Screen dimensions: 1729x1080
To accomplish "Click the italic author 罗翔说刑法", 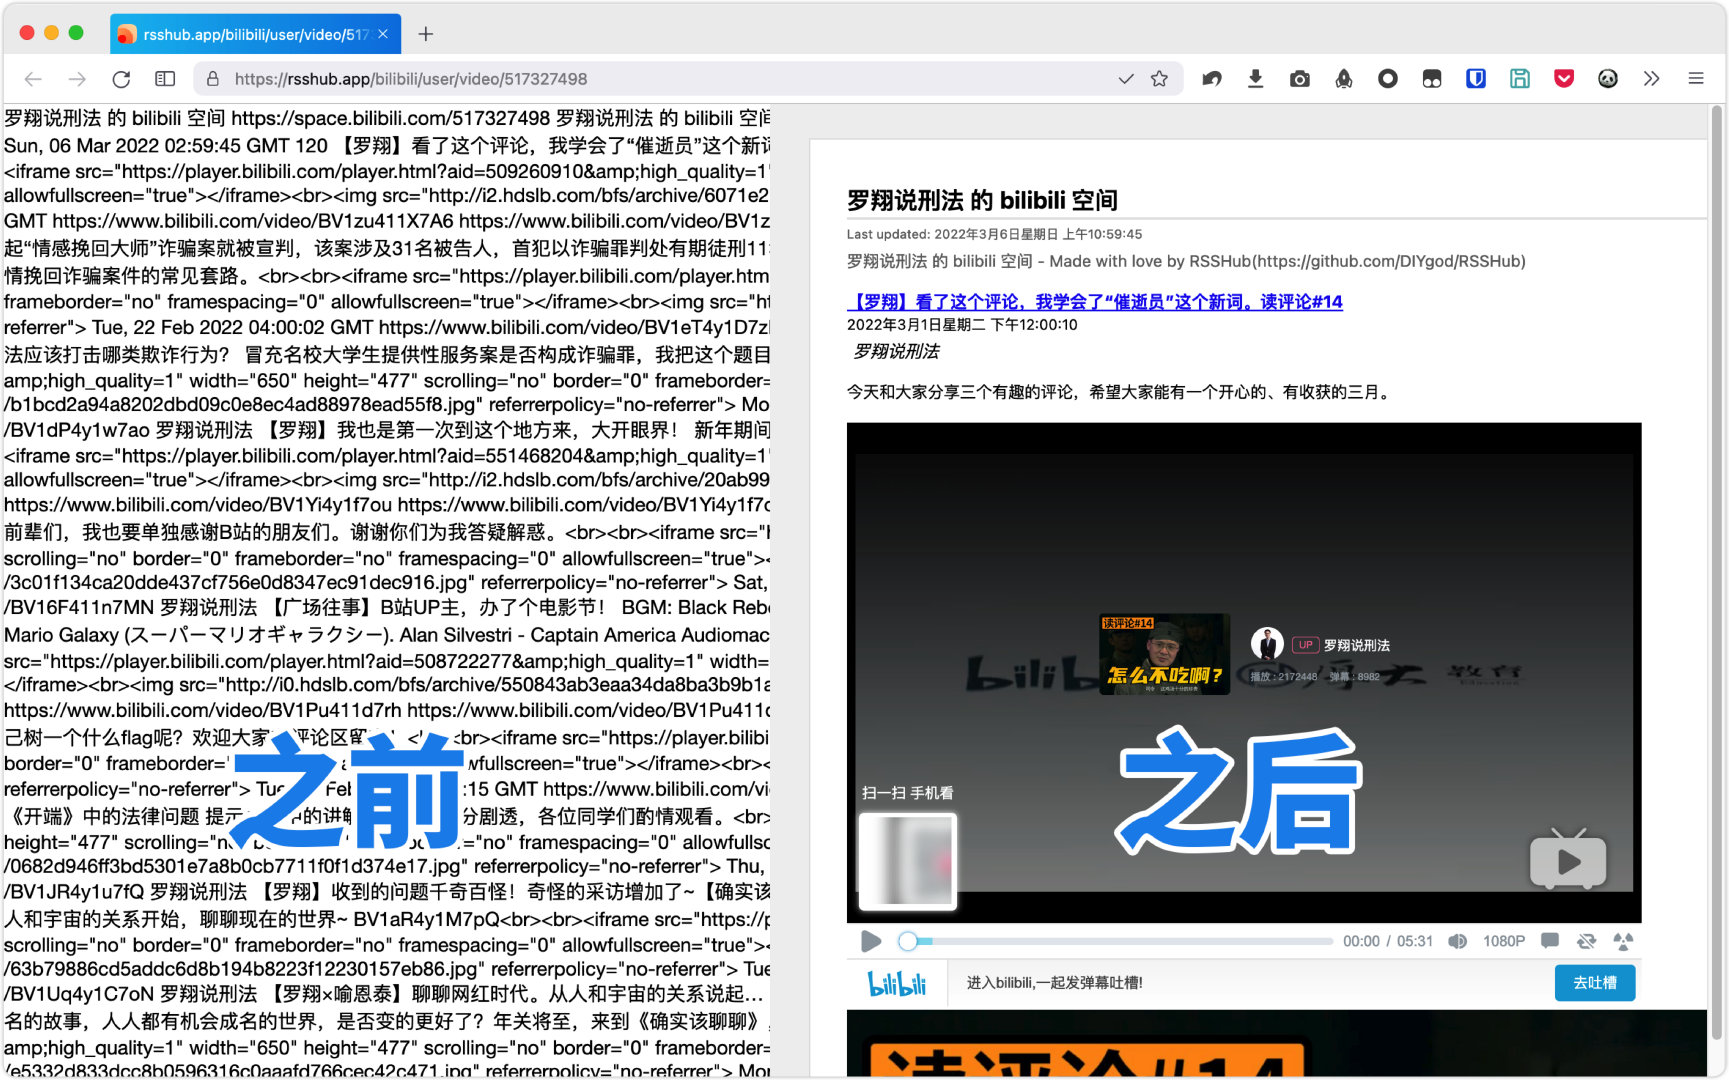I will 897,351.
